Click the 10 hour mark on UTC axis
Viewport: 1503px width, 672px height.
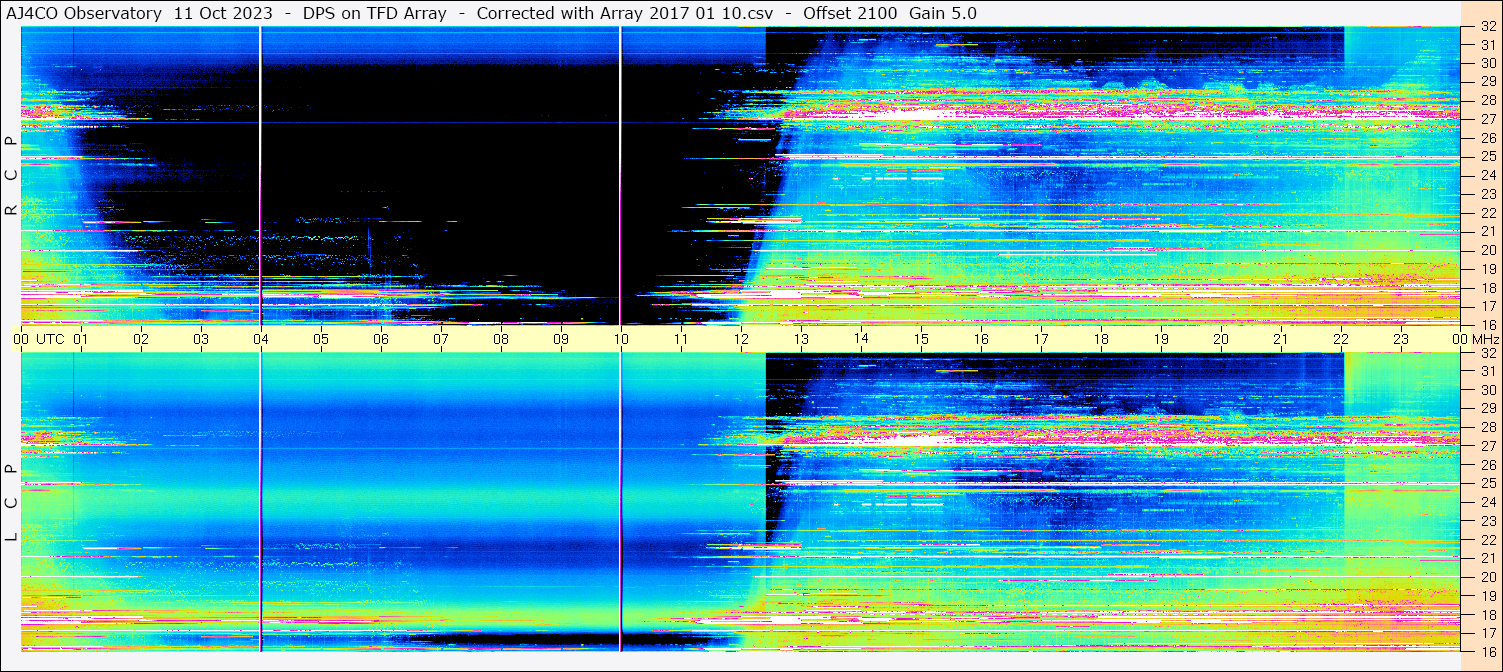click(x=621, y=339)
